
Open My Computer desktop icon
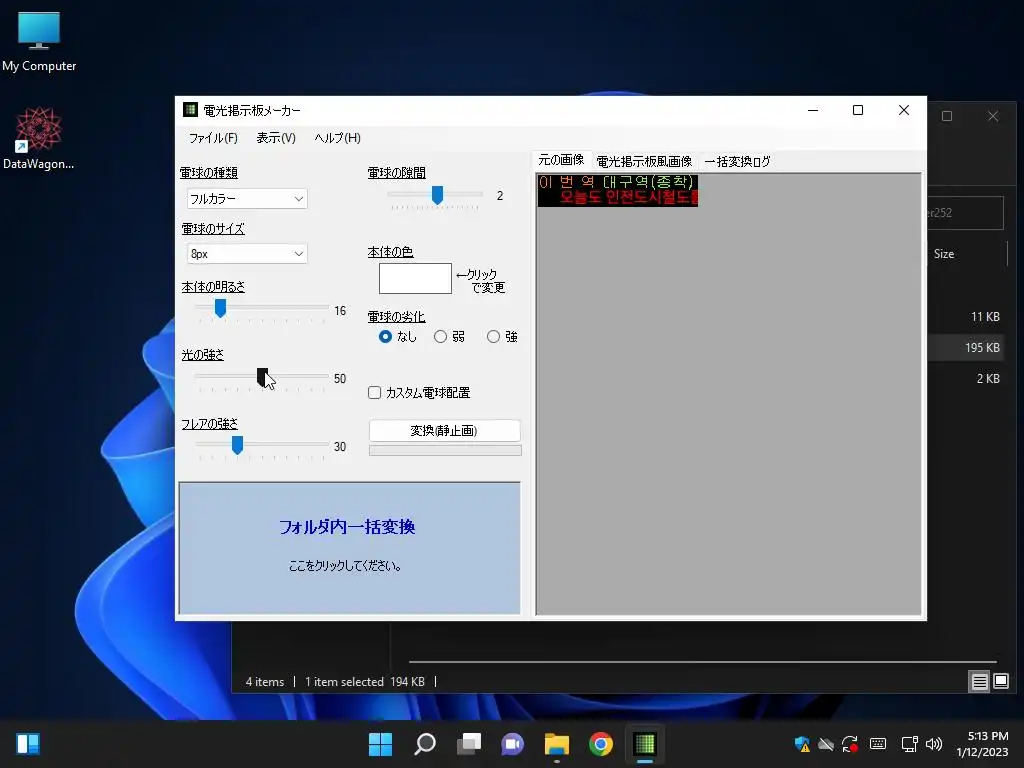pyautogui.click(x=39, y=42)
